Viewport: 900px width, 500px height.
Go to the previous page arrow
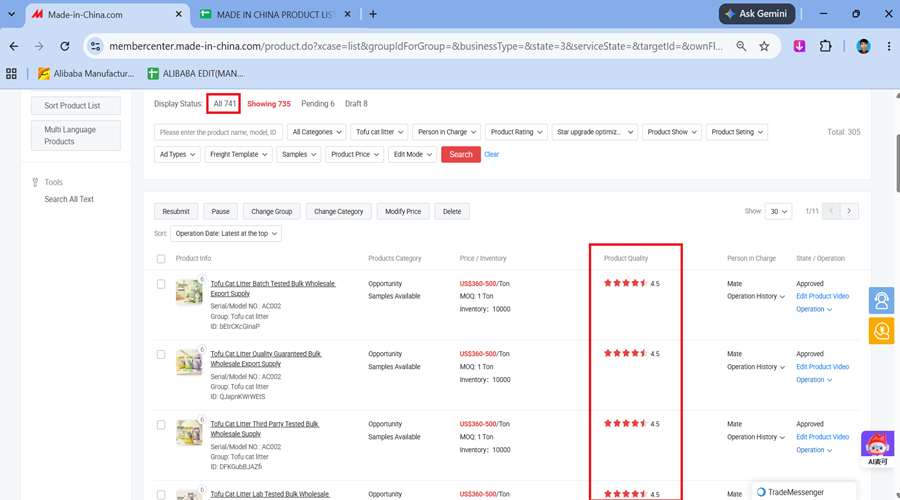click(x=831, y=211)
